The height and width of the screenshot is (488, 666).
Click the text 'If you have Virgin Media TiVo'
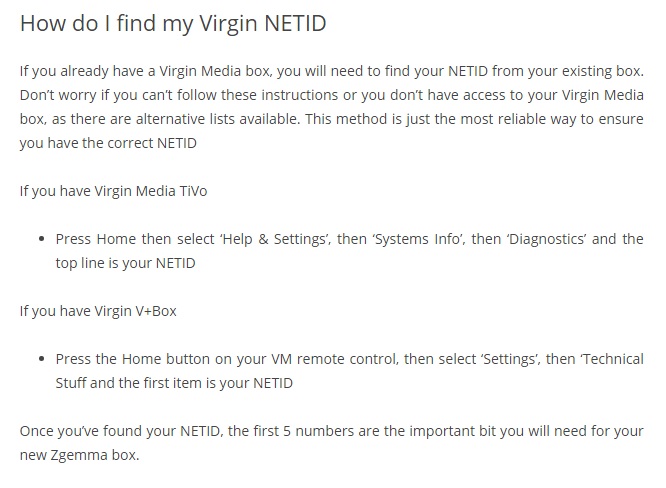tap(113, 191)
